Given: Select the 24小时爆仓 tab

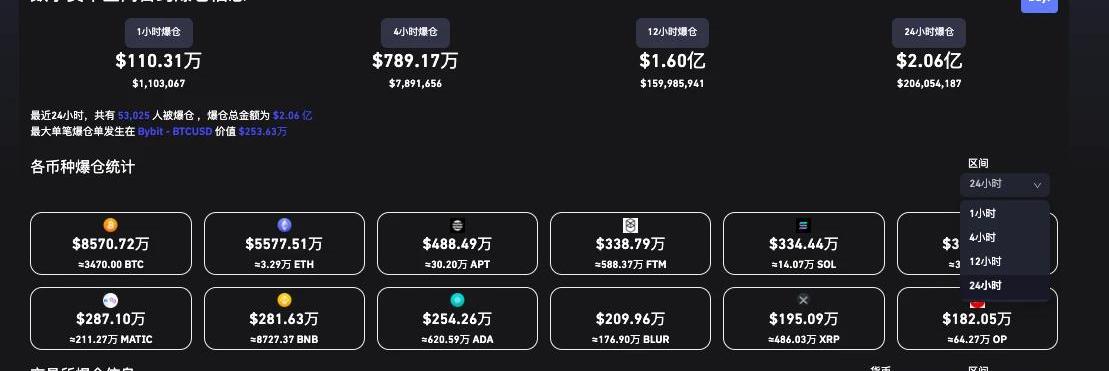Looking at the screenshot, I should pyautogui.click(x=929, y=33).
